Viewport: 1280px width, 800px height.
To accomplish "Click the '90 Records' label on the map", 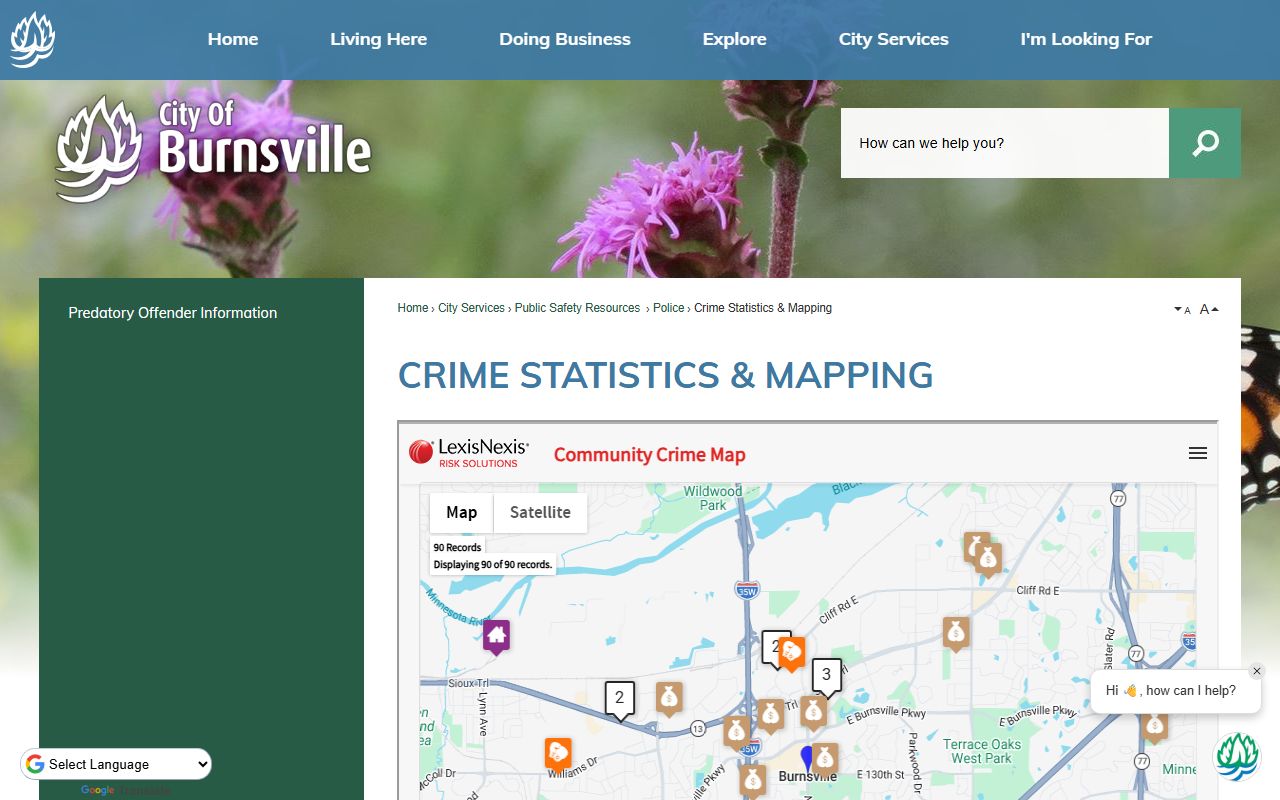I will click(457, 547).
